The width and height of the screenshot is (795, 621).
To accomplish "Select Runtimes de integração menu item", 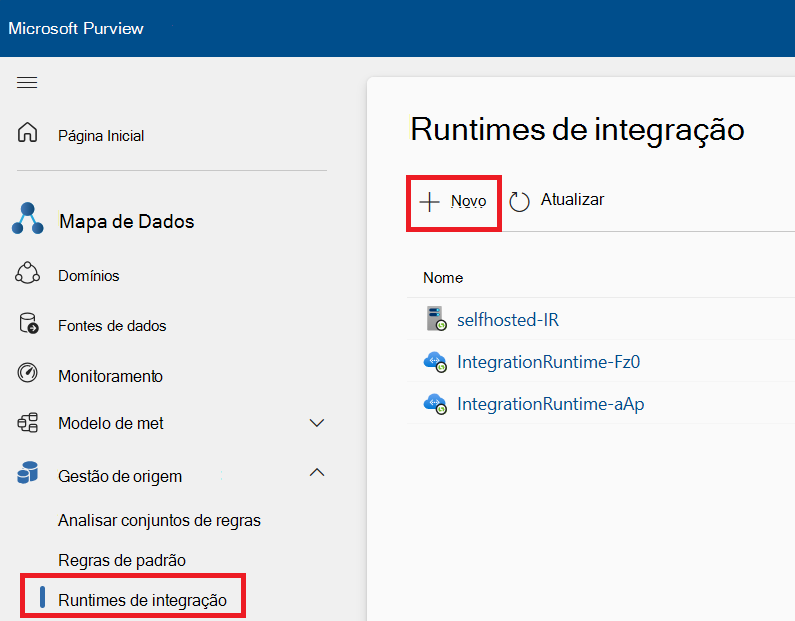I will [x=142, y=600].
